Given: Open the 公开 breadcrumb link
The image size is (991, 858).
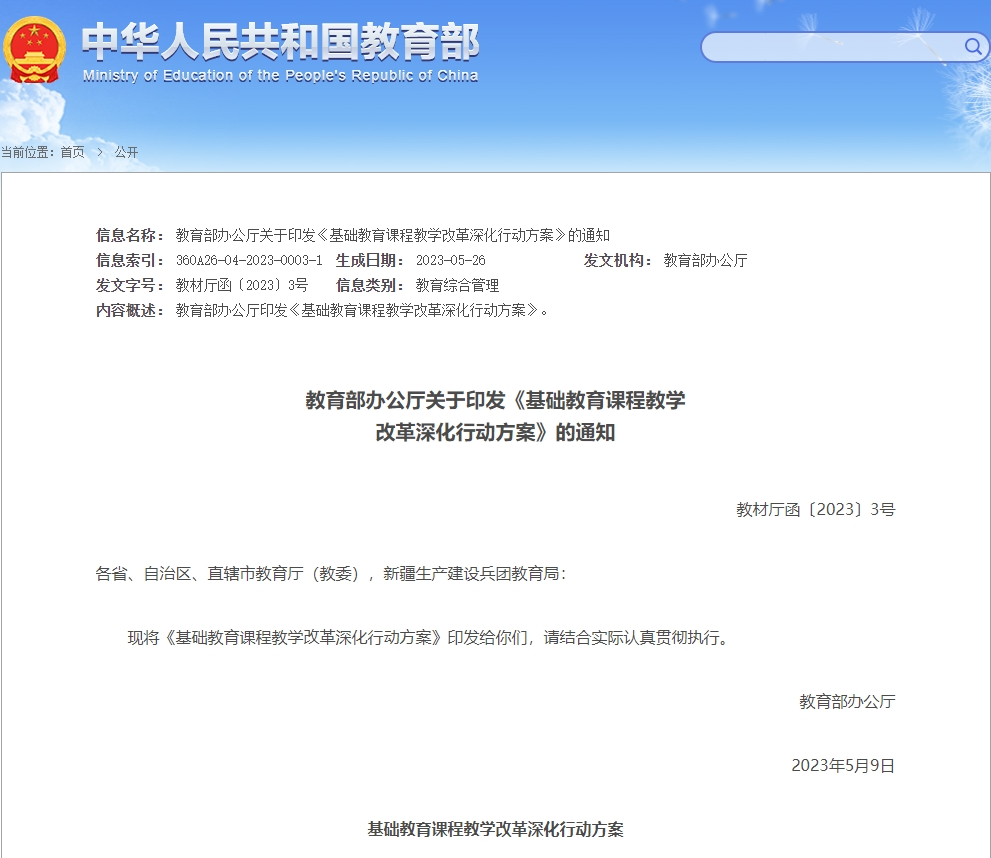Looking at the screenshot, I should pyautogui.click(x=126, y=152).
